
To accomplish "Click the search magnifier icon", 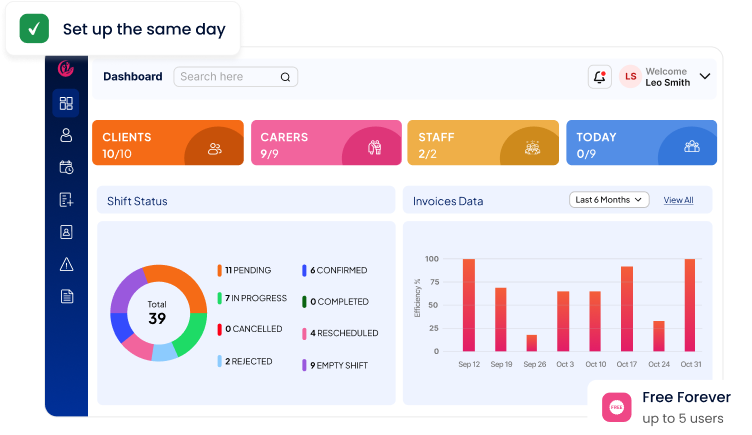I will [285, 77].
